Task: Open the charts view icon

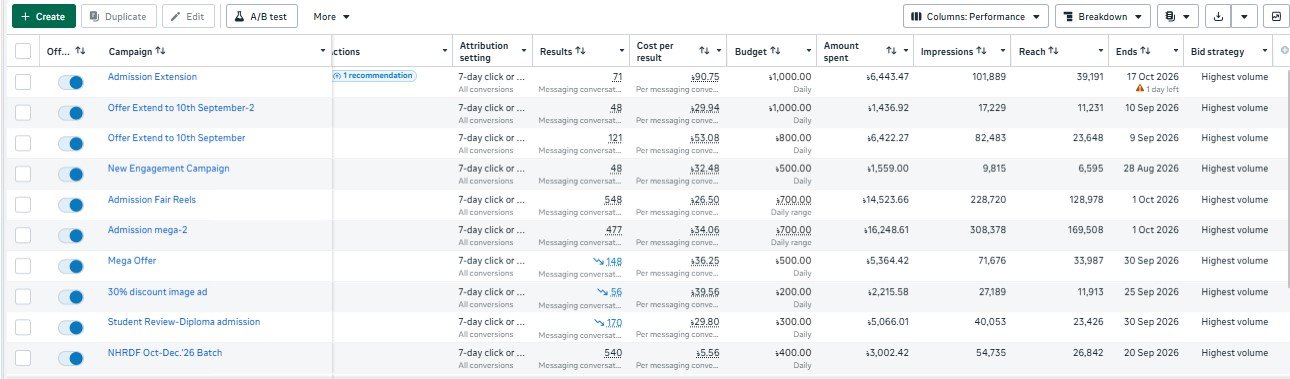Action: 1276,16
